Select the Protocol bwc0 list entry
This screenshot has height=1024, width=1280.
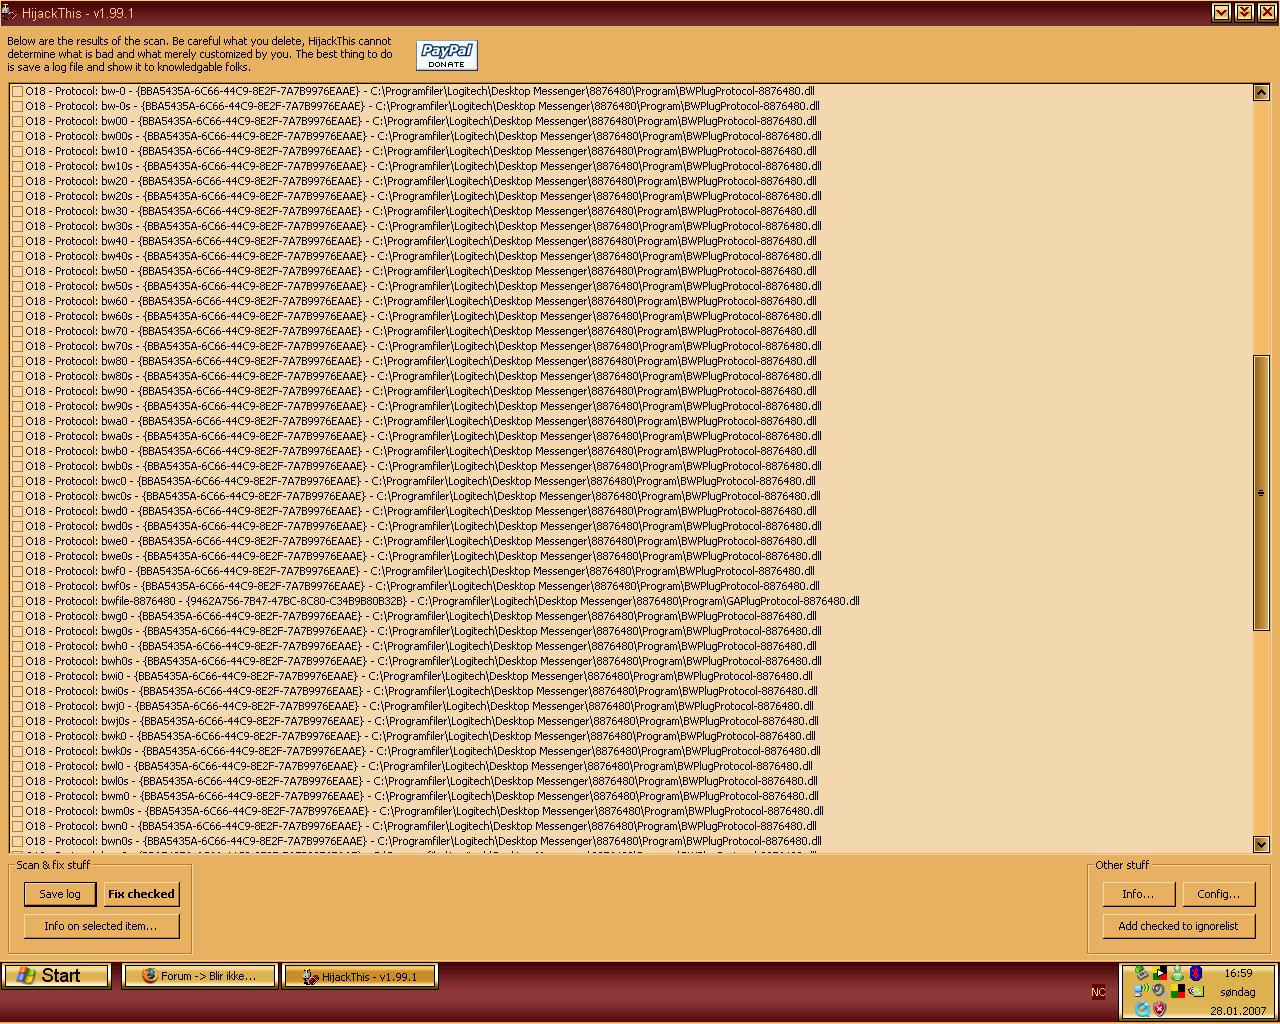pos(420,481)
